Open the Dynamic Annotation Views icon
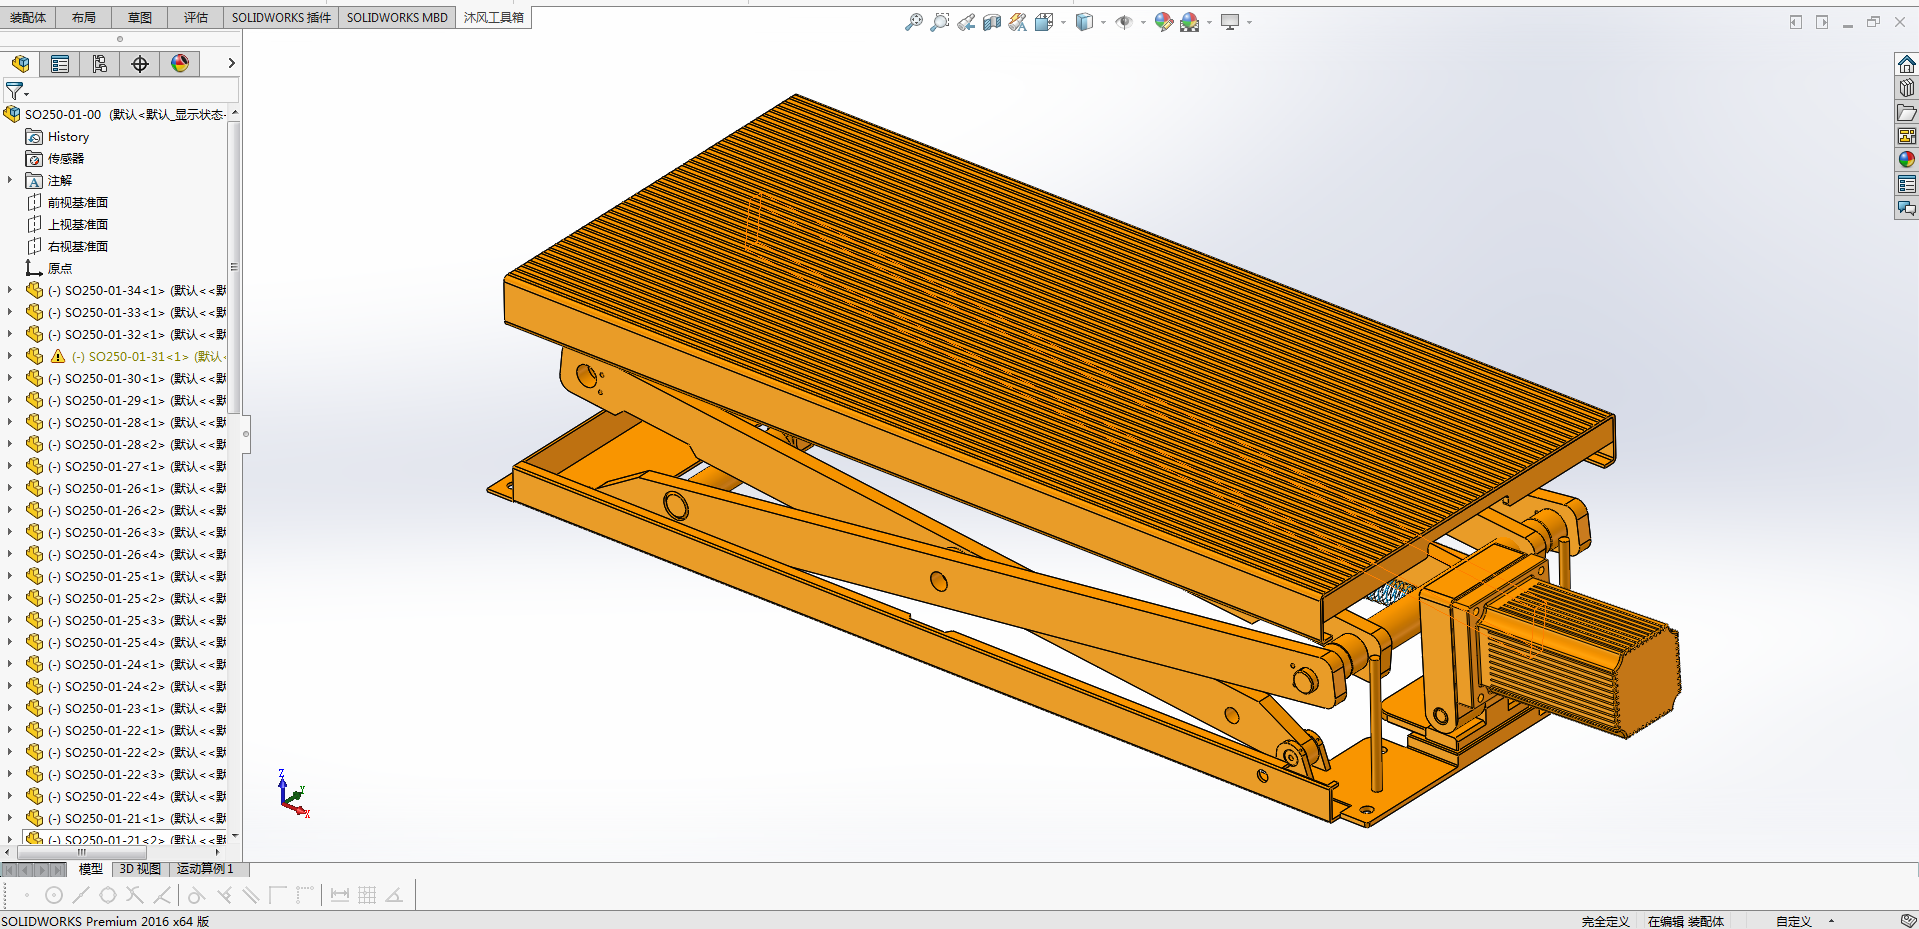 1017,22
